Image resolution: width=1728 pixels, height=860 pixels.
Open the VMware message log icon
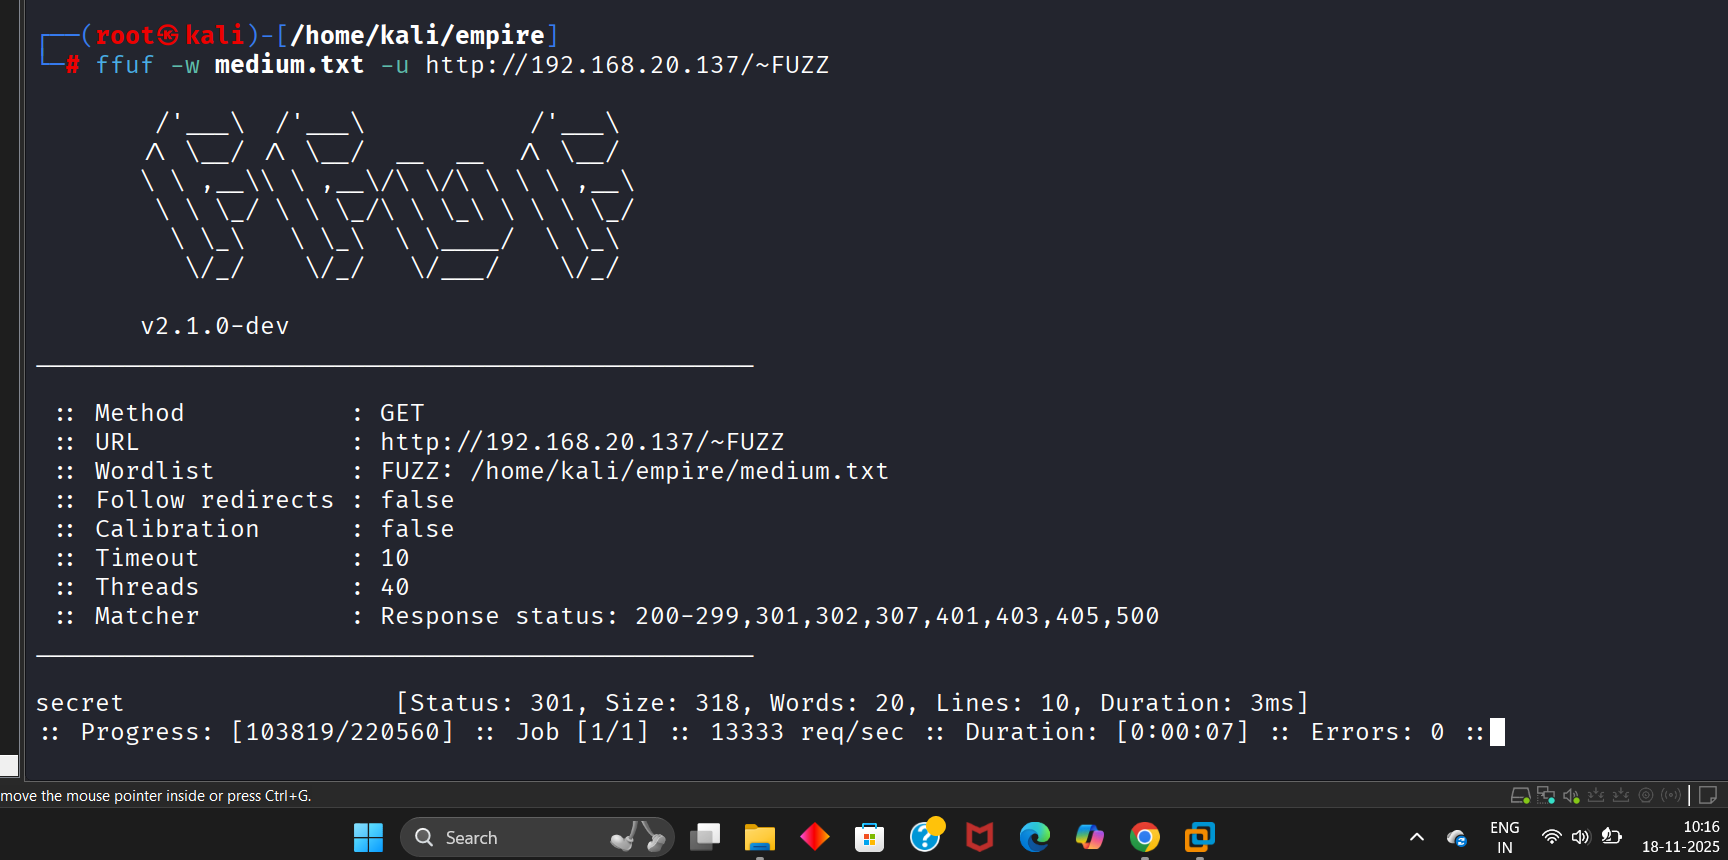[x=1708, y=796]
